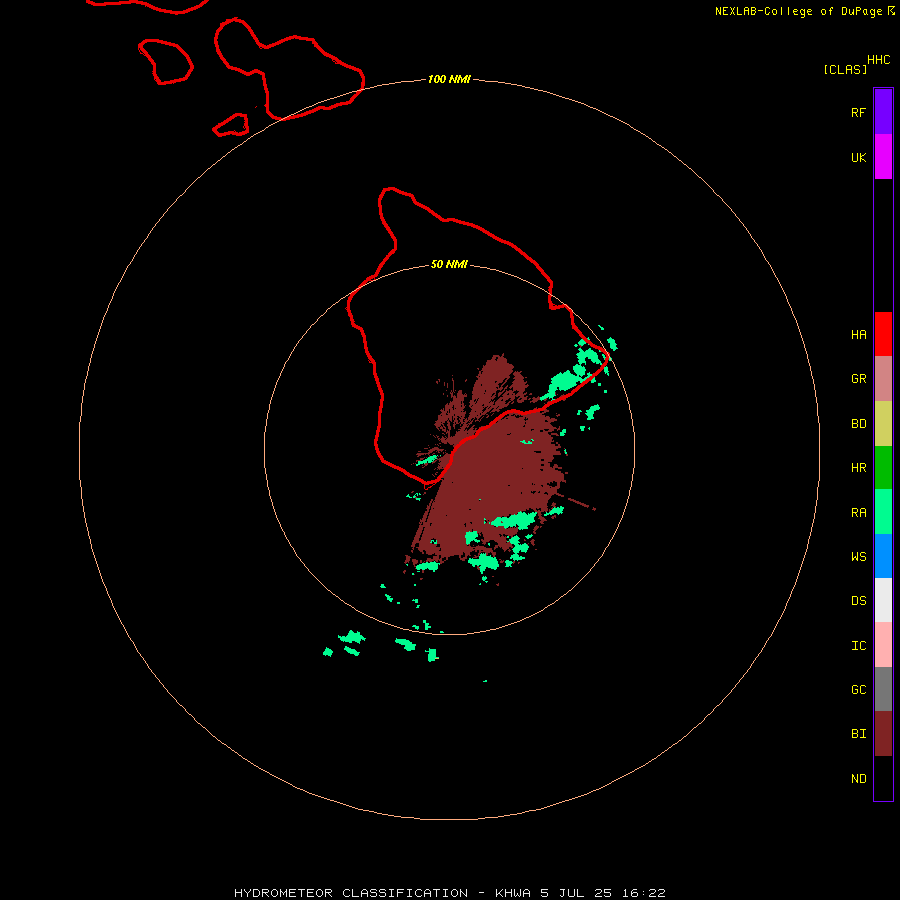This screenshot has height=900, width=900.
Task: Click the [CLAS] units label
Action: (845, 69)
